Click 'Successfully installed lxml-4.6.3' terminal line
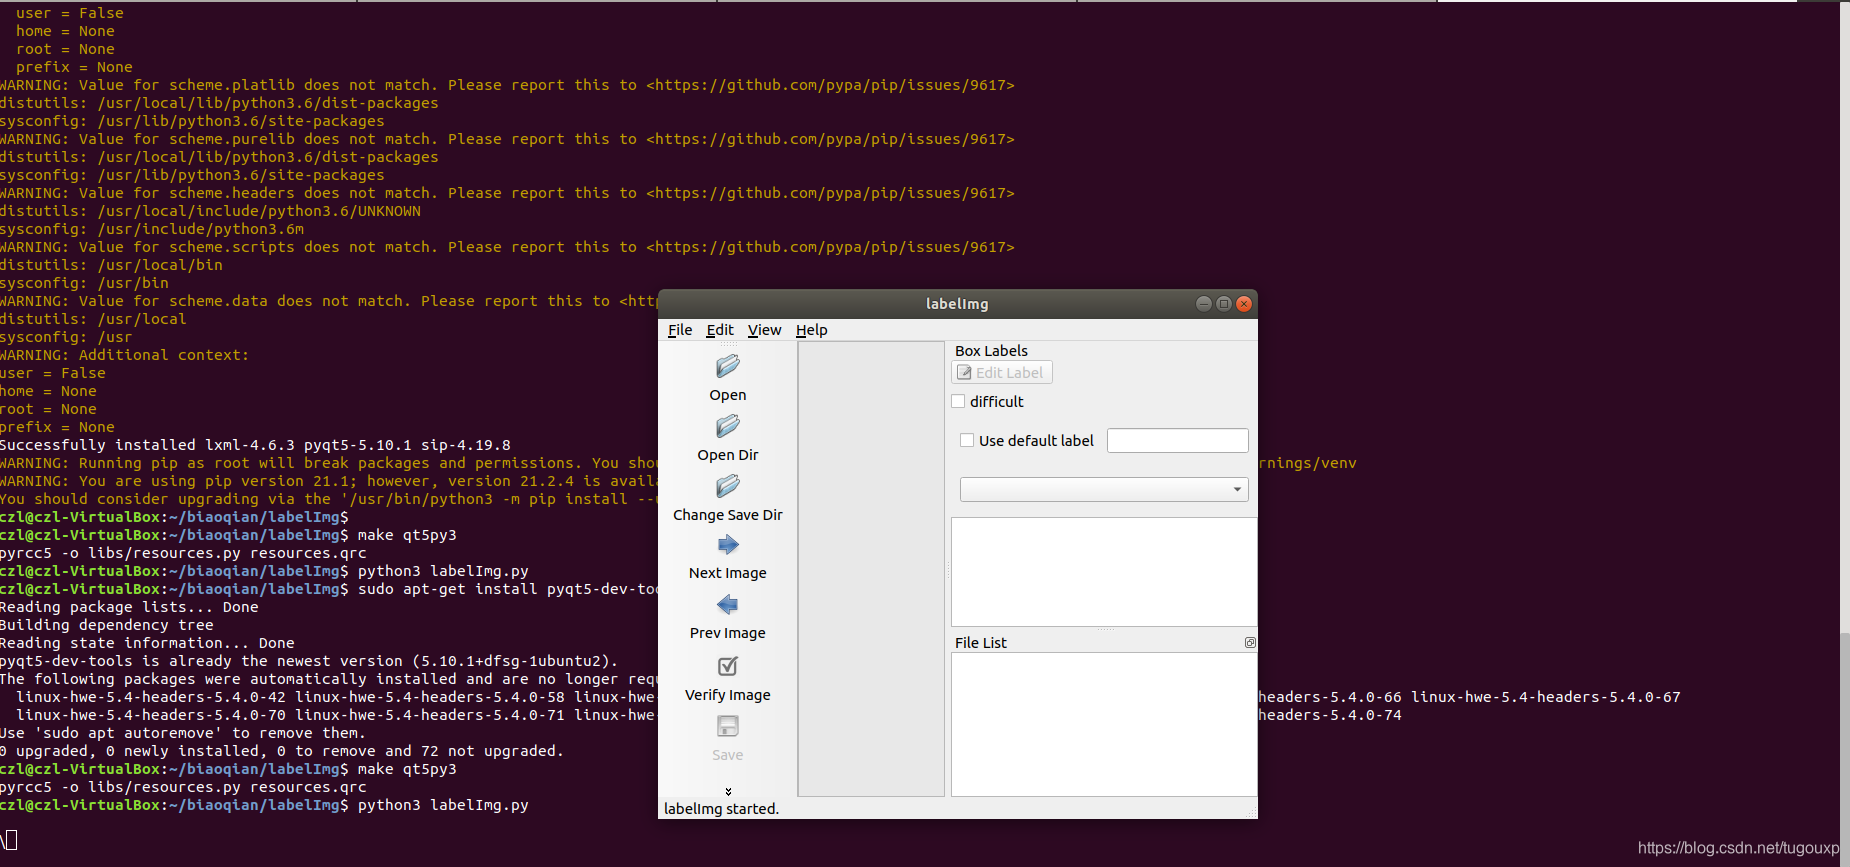Screen dimensions: 1850x867 [255, 445]
